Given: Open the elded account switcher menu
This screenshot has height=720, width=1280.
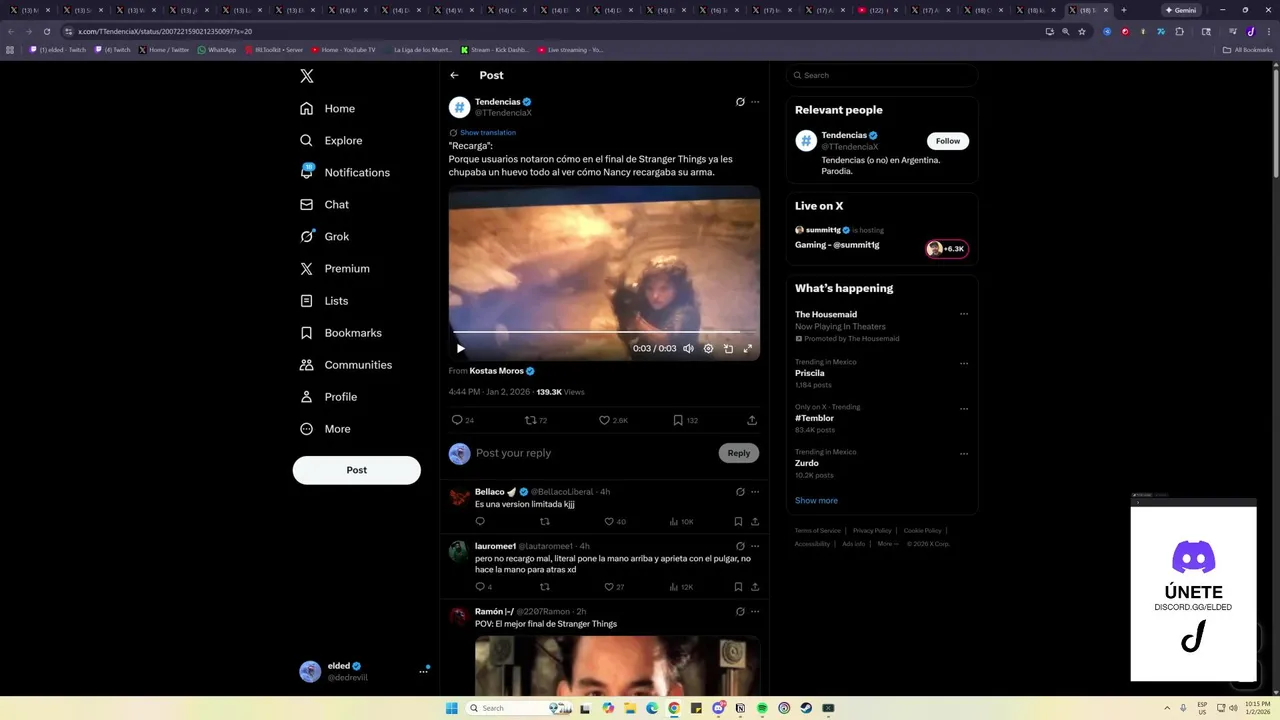Looking at the screenshot, I should 364,671.
